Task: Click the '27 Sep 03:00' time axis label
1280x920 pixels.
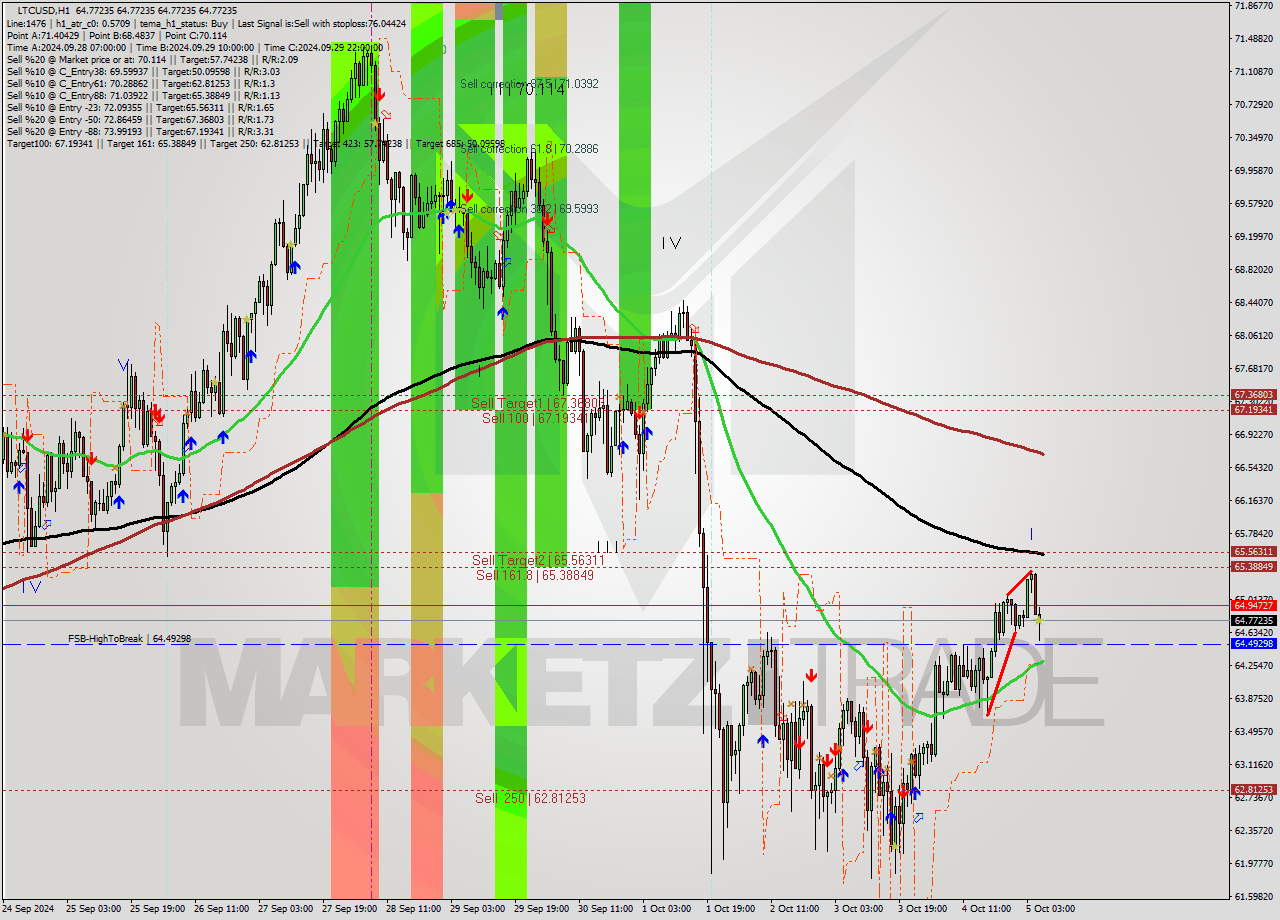Action: (284, 909)
